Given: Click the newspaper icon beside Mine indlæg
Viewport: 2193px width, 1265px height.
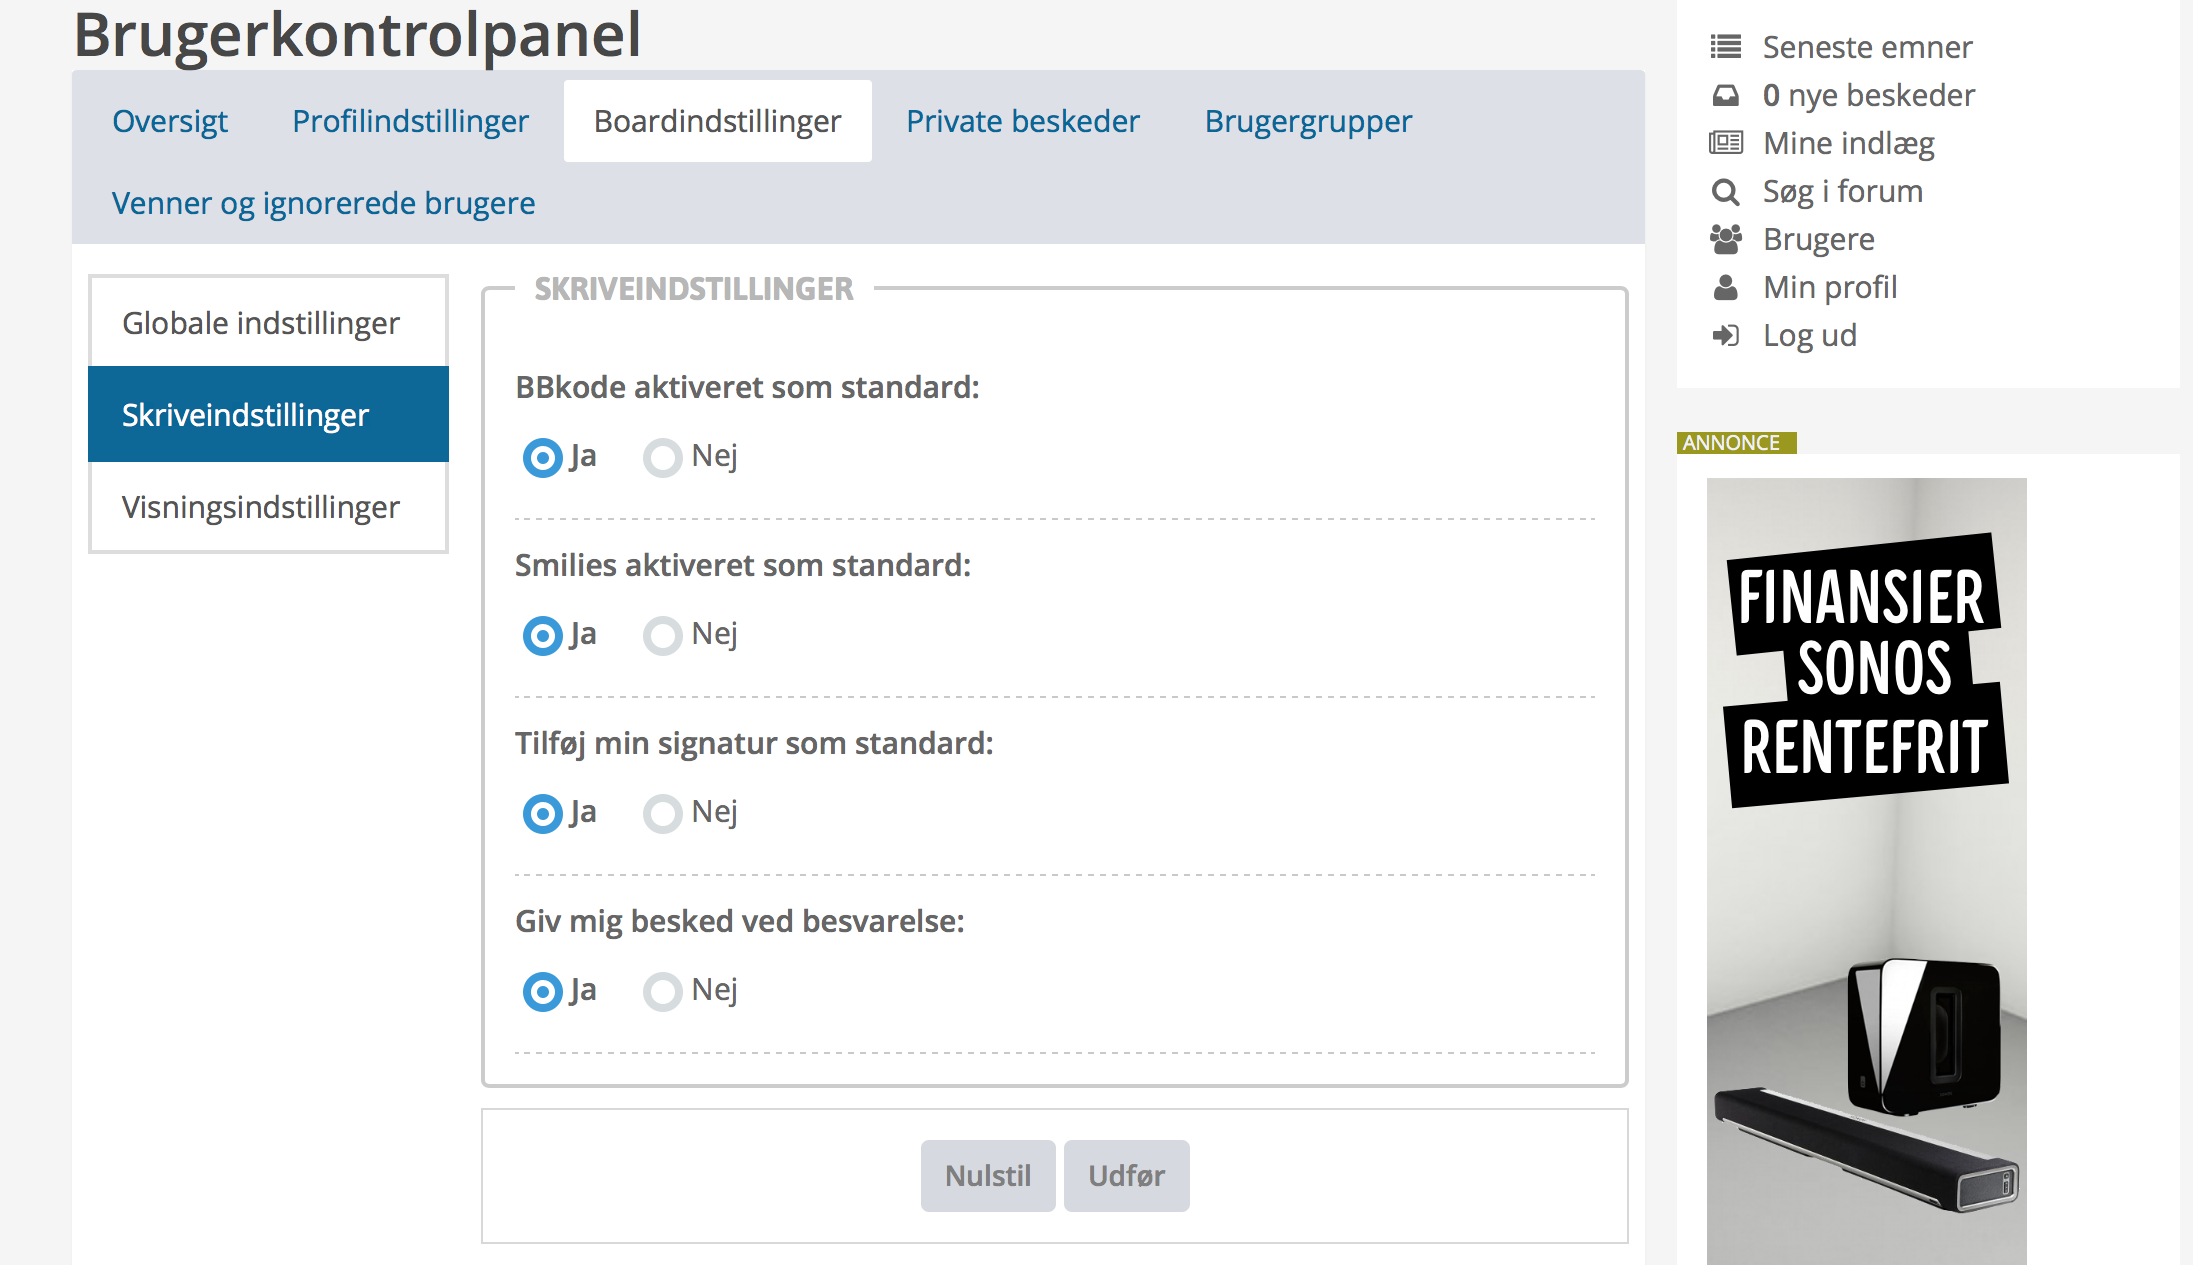Looking at the screenshot, I should (1725, 143).
